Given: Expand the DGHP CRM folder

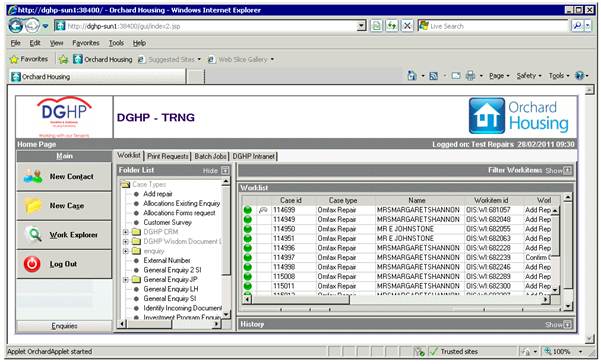Looking at the screenshot, I should pos(125,232).
